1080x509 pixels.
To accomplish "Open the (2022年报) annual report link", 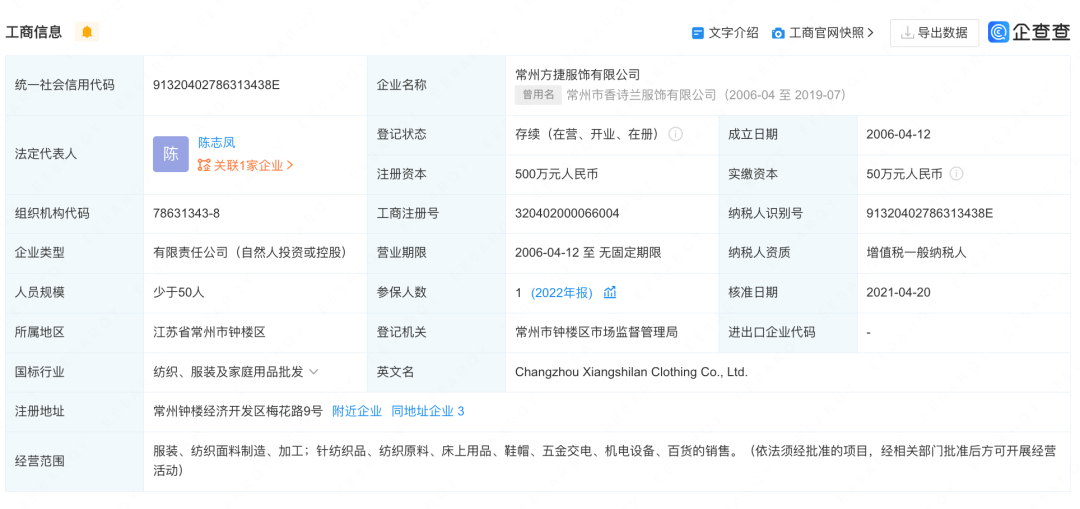I will click(x=561, y=293).
